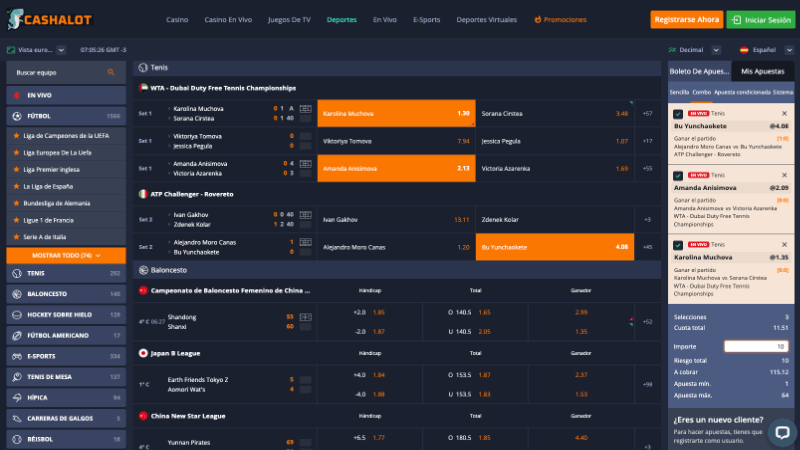The width and height of the screenshot is (800, 450).
Task: Open Japan B League link
Action: point(175,353)
